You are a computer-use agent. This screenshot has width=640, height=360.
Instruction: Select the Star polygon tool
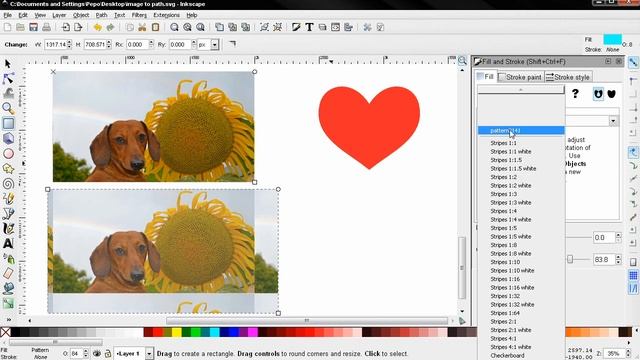coord(8,169)
